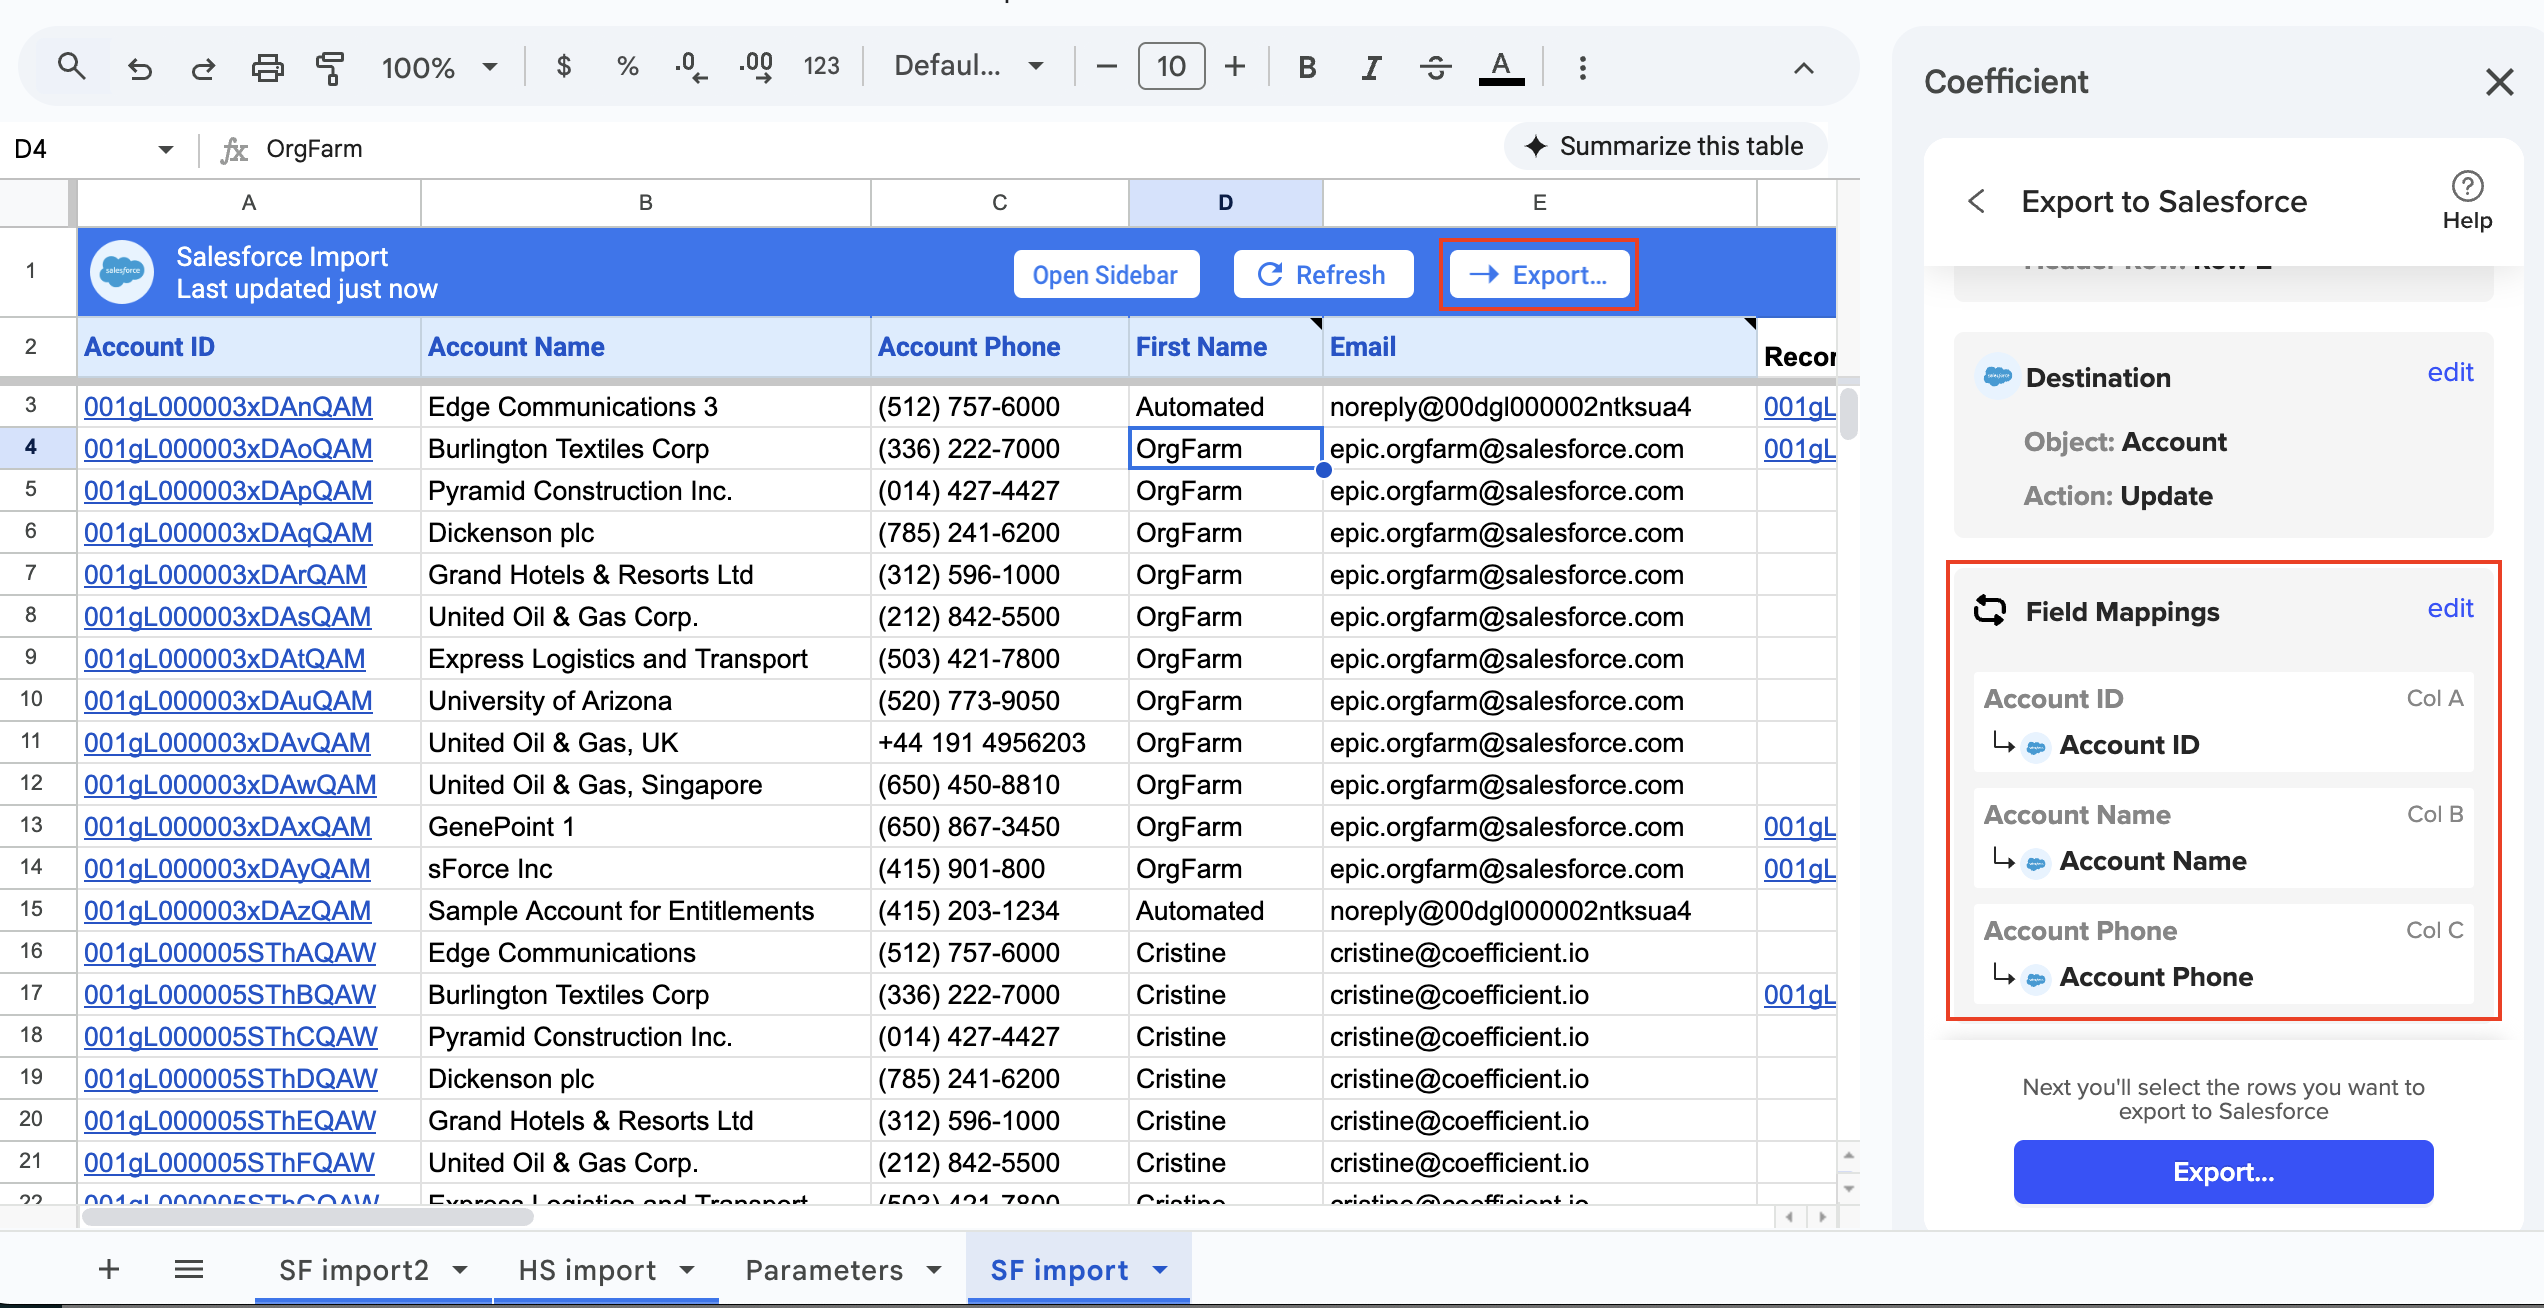
Task: Open the font selection dropdown
Action: point(966,66)
